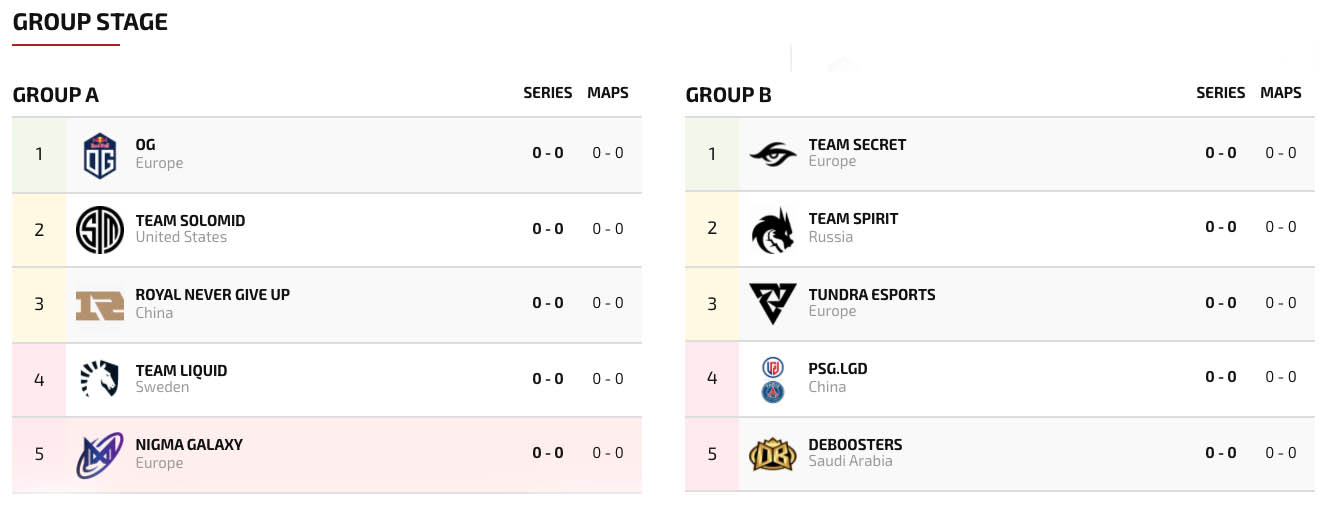Image resolution: width=1332 pixels, height=506 pixels.
Task: Click the Team Liquid horse logo
Action: click(x=100, y=379)
